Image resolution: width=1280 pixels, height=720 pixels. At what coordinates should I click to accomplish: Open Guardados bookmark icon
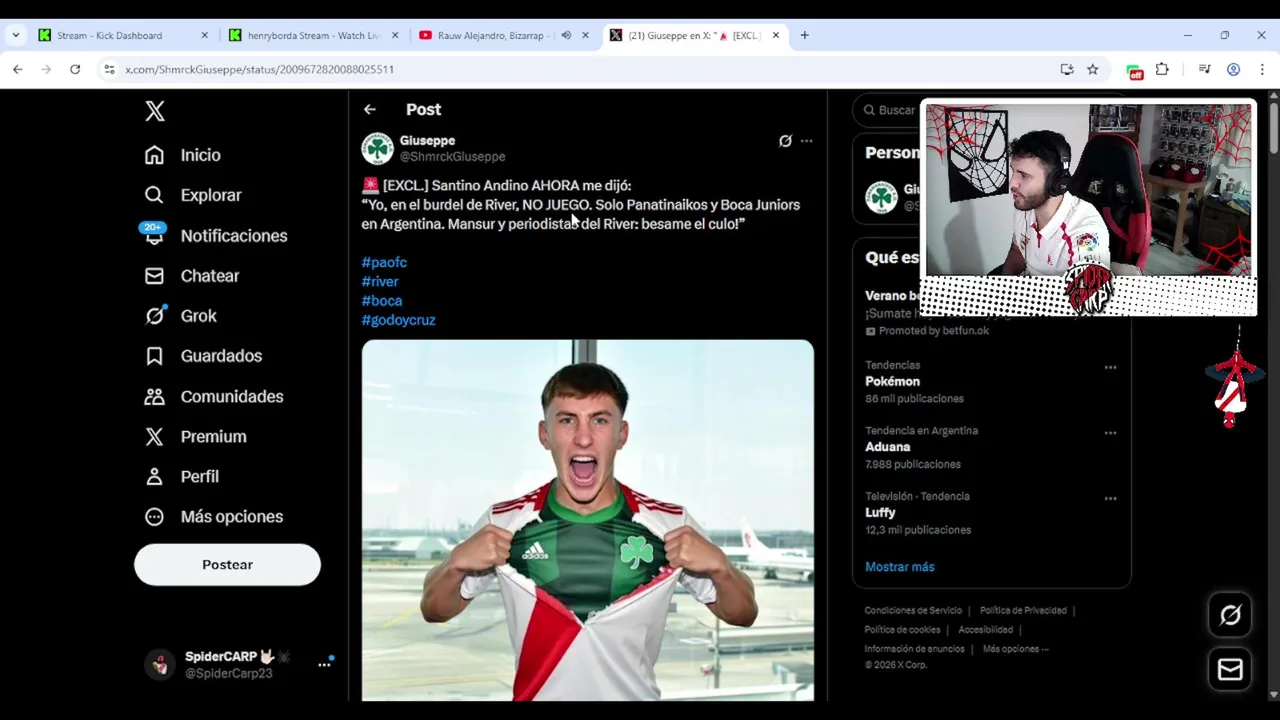pos(154,356)
